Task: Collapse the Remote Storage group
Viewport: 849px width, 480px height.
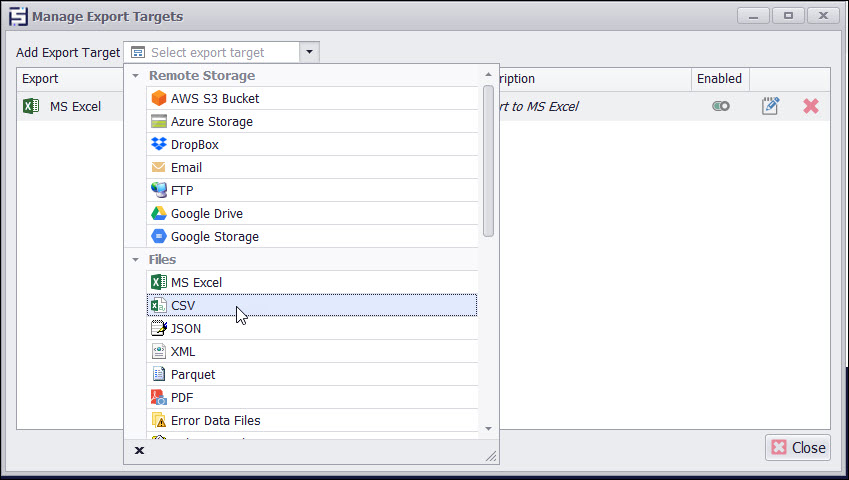Action: [x=136, y=76]
